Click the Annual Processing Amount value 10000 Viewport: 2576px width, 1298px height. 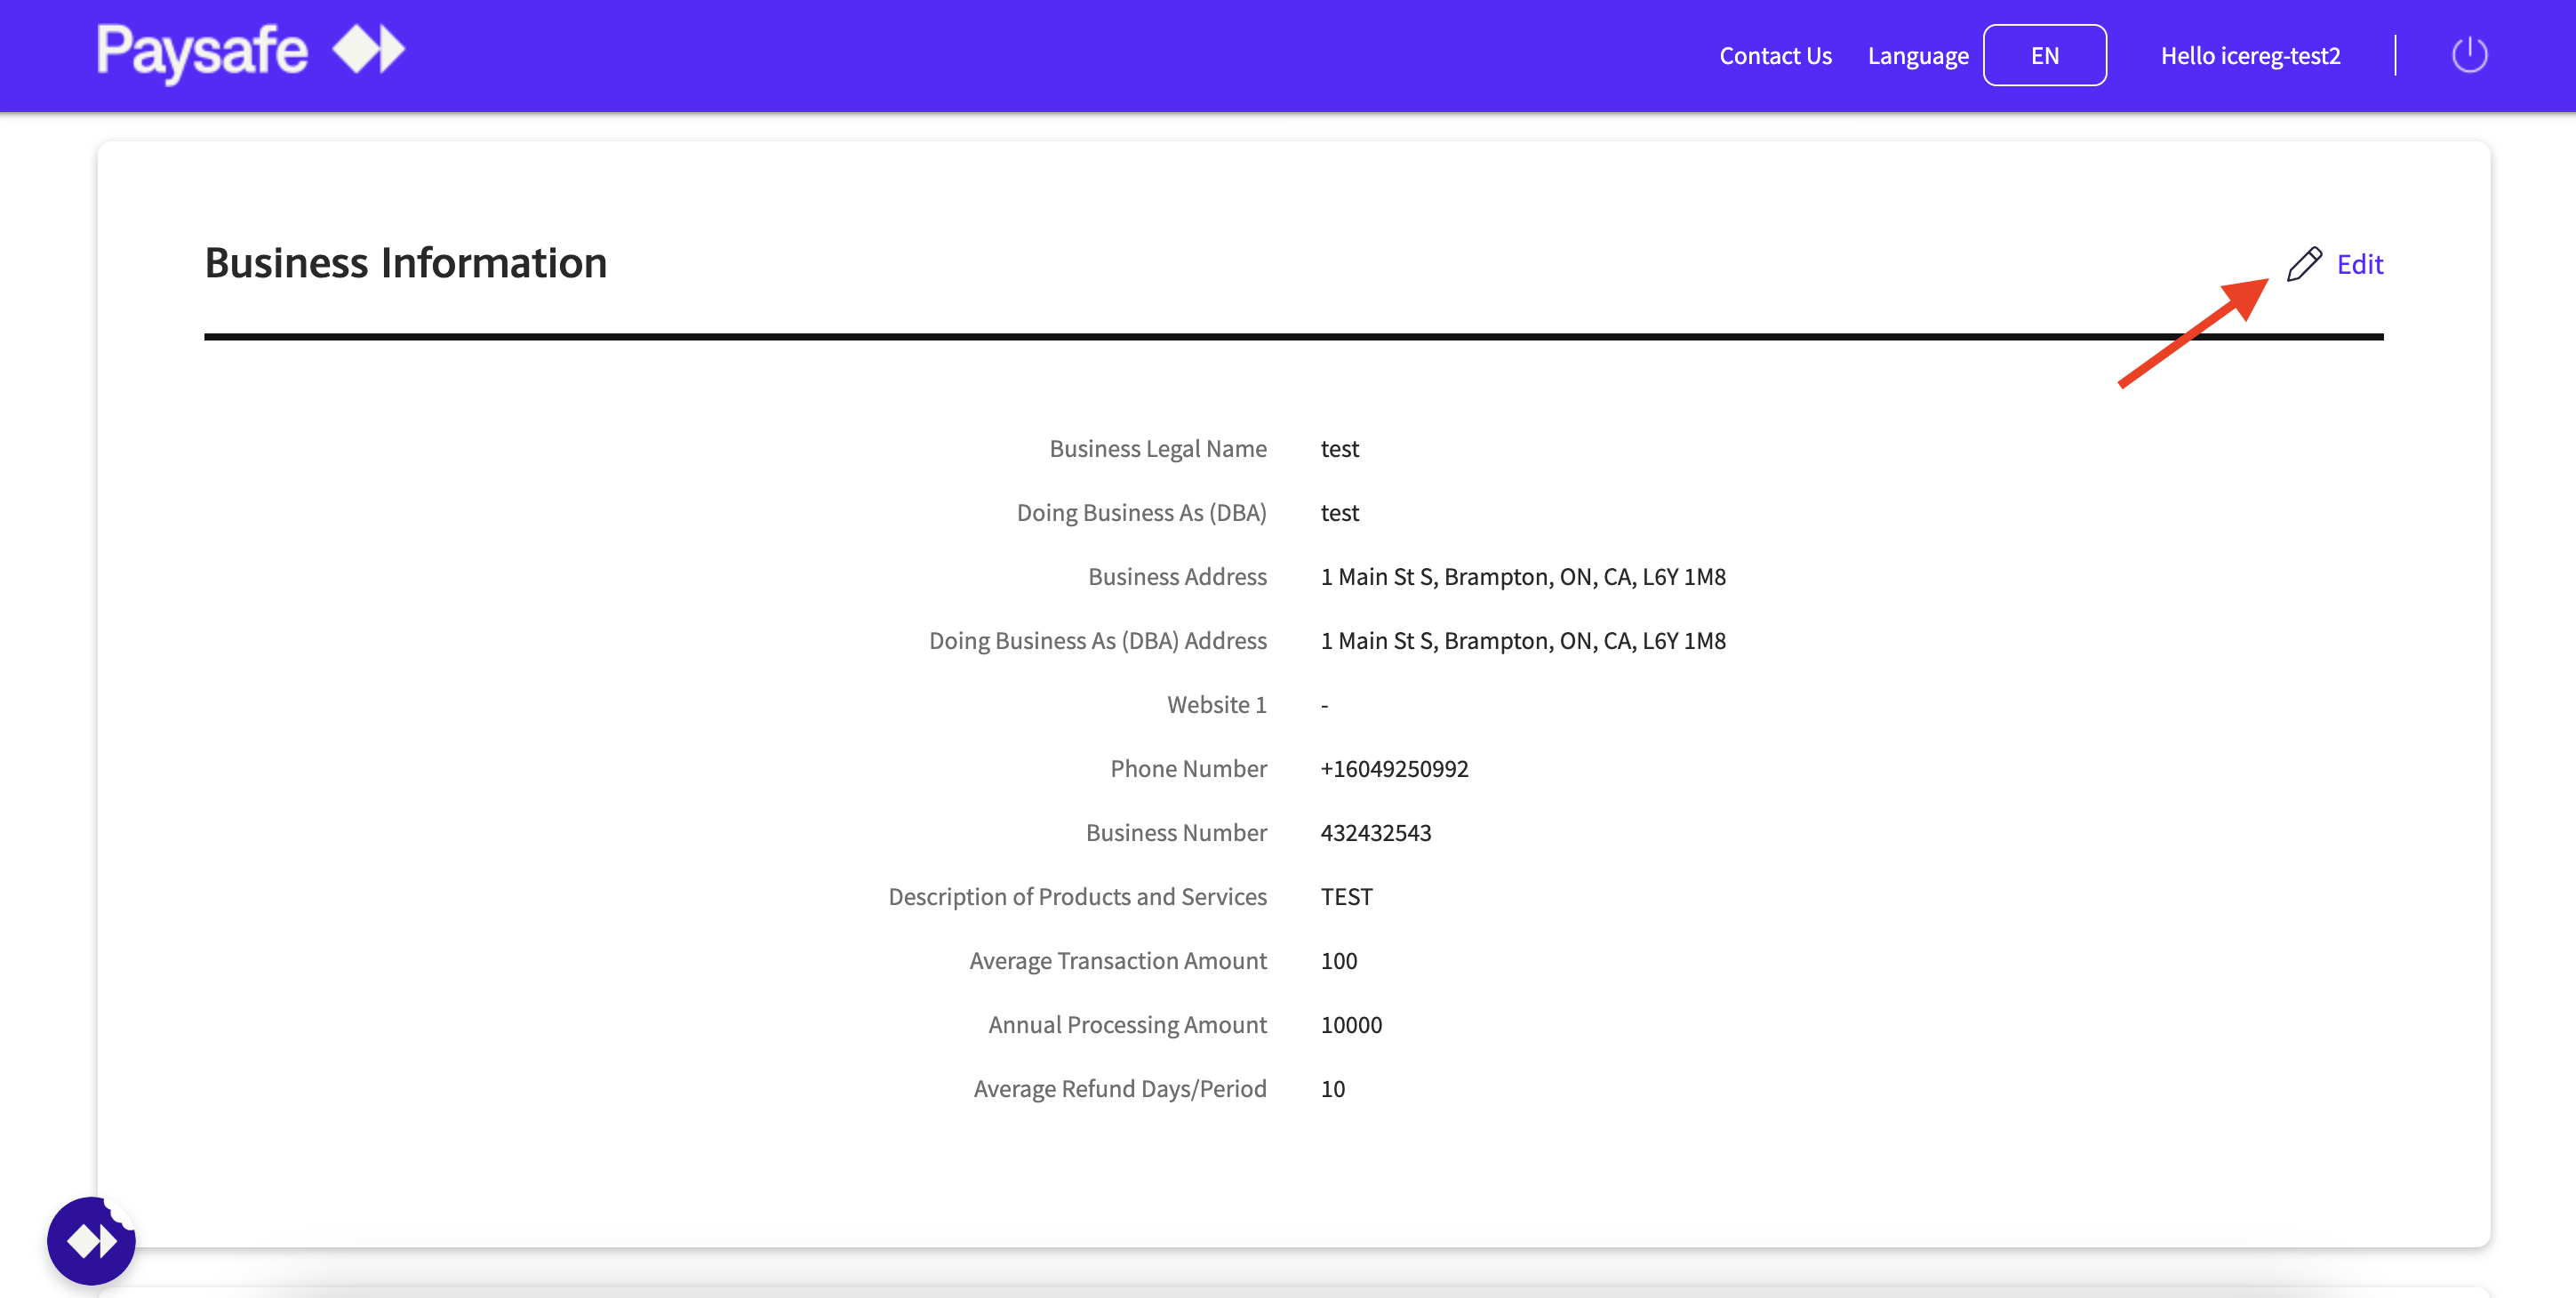[1351, 1024]
